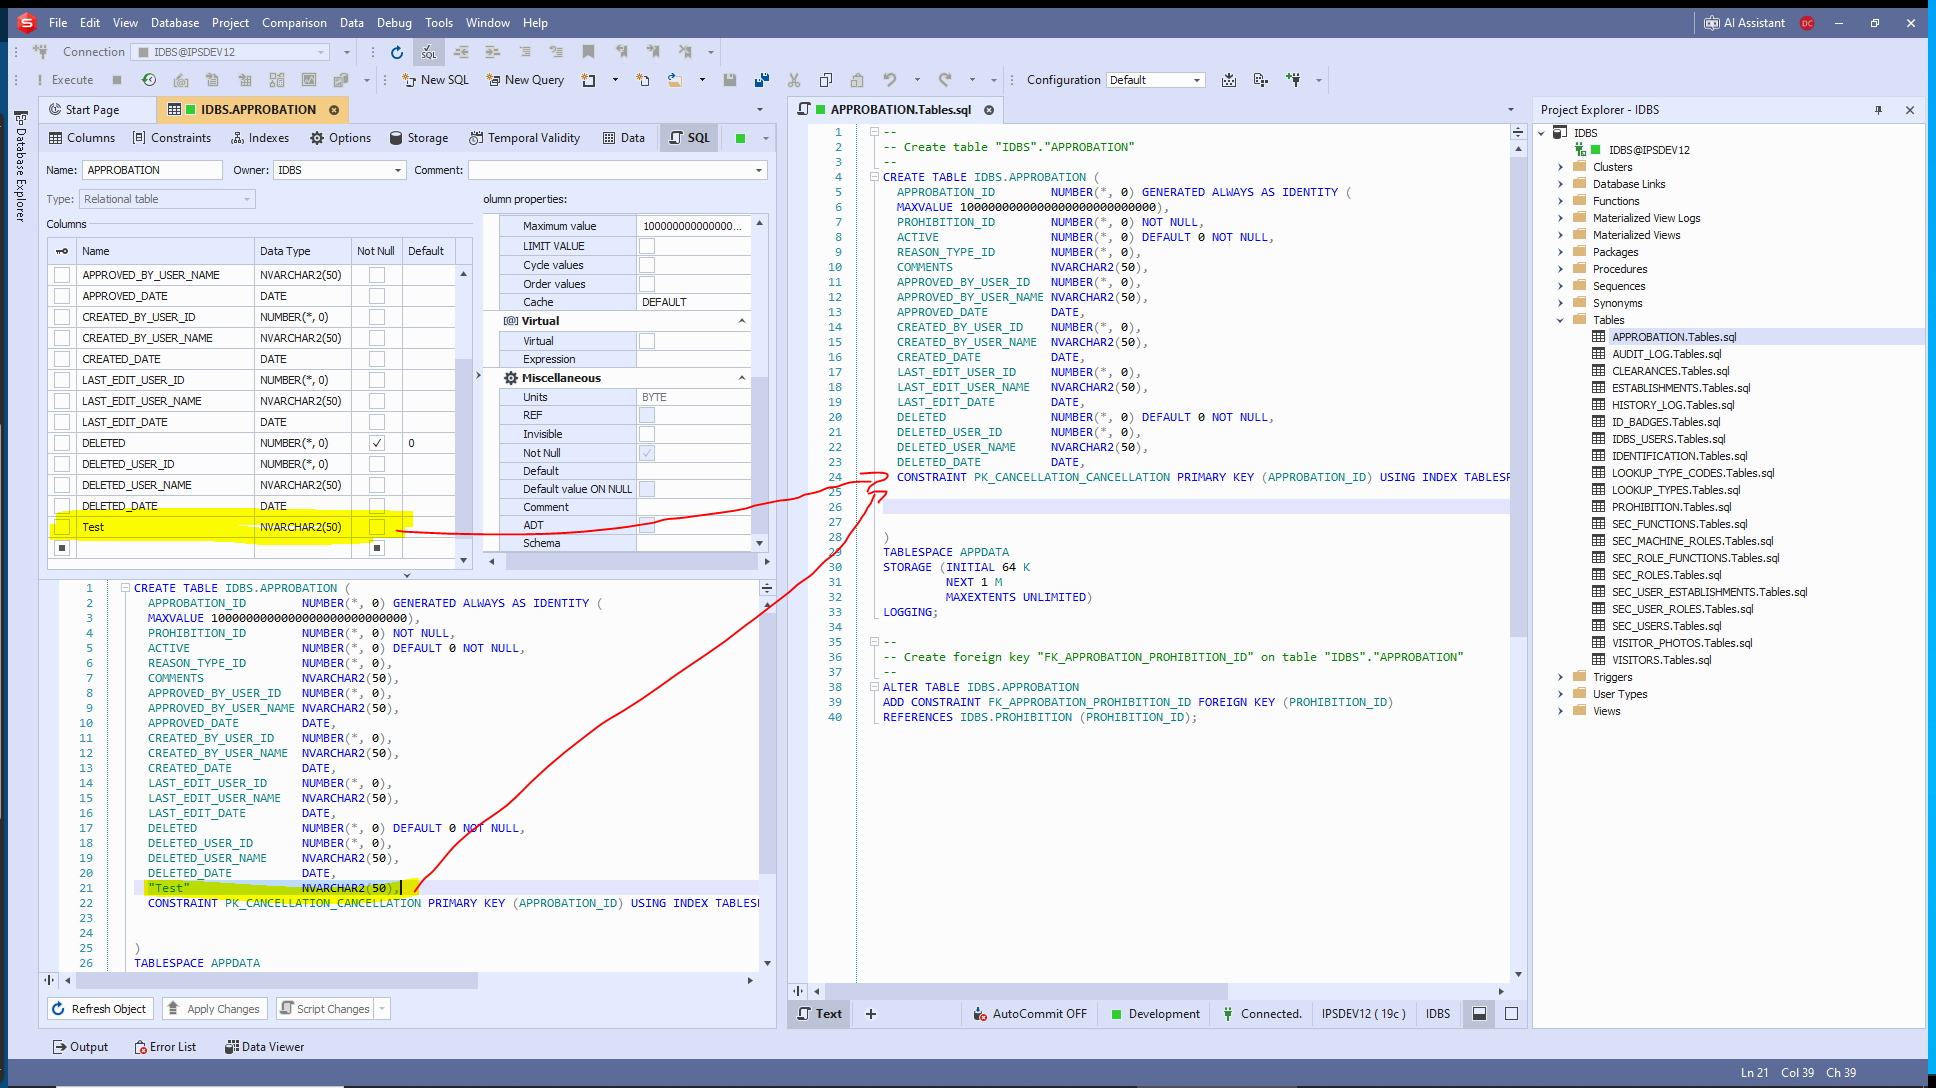Viewport: 1936px width, 1088px height.
Task: Click the table Name input field APPROBATION
Action: (x=152, y=170)
